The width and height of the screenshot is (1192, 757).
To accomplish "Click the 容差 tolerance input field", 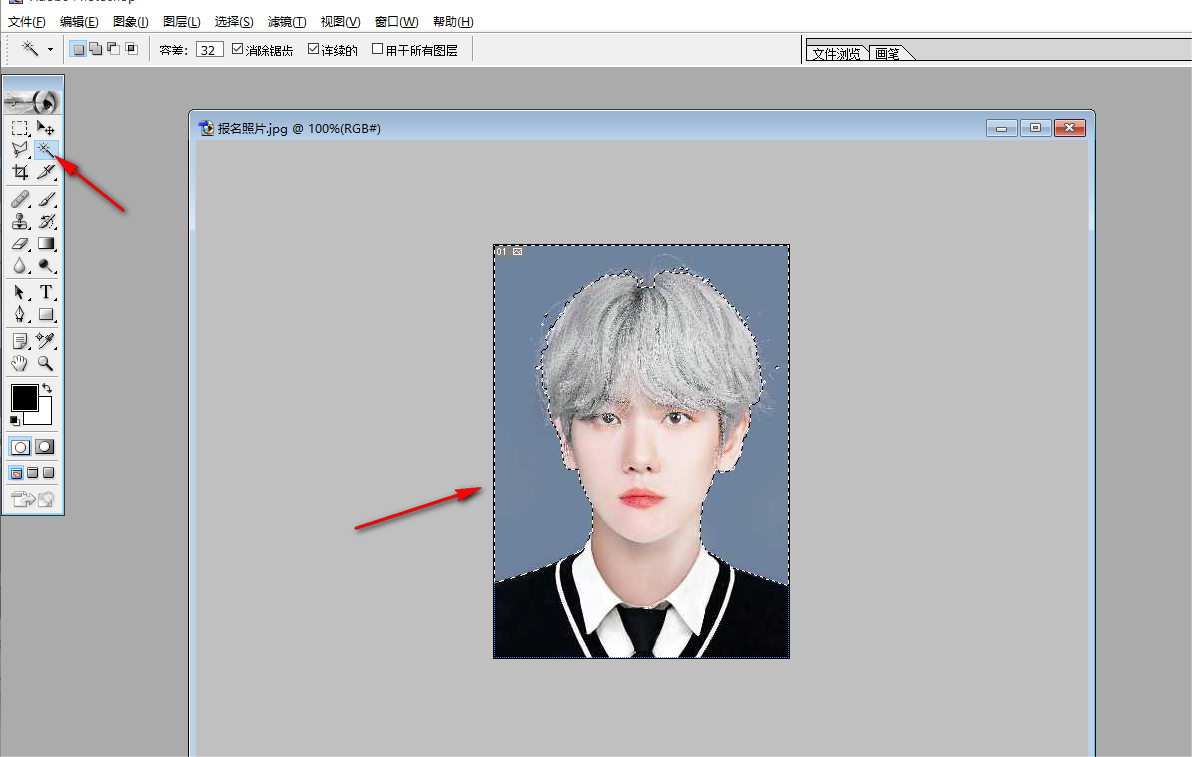I will tap(209, 49).
